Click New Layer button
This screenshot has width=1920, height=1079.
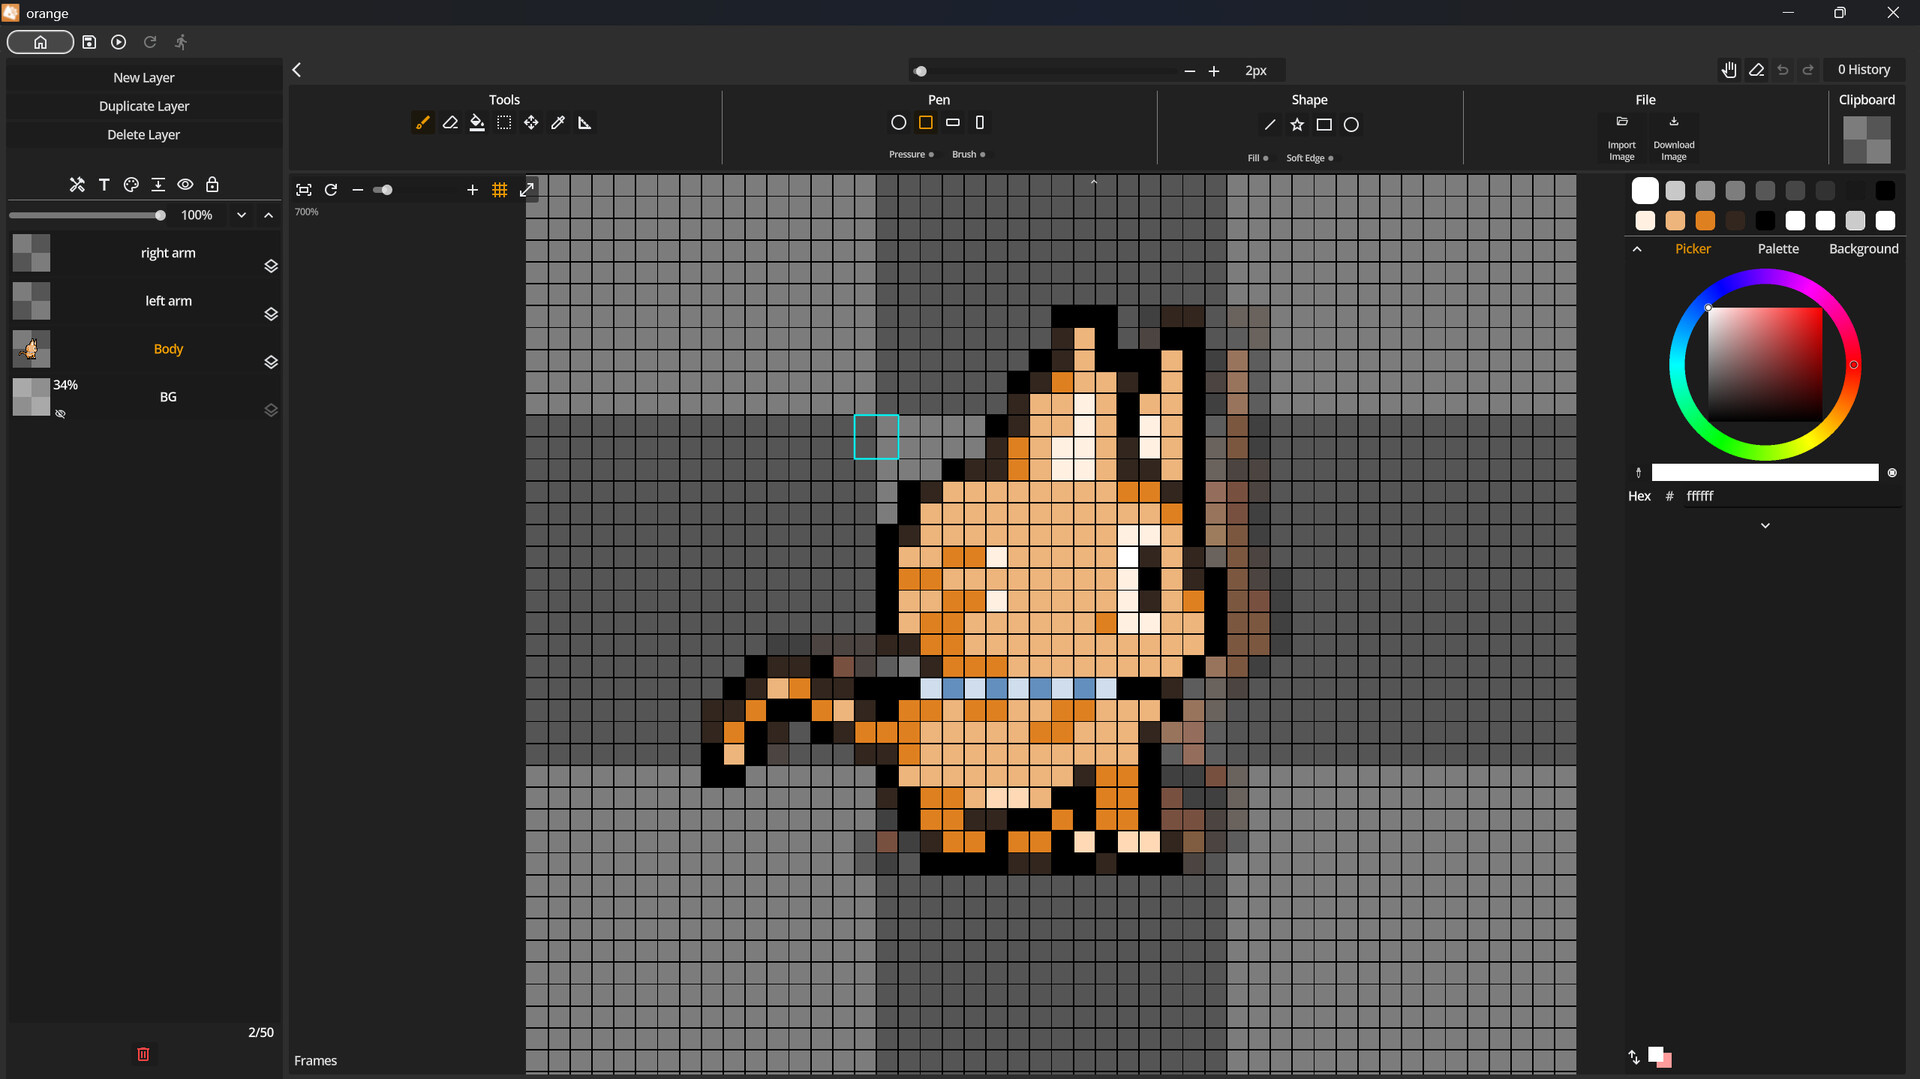pyautogui.click(x=144, y=78)
